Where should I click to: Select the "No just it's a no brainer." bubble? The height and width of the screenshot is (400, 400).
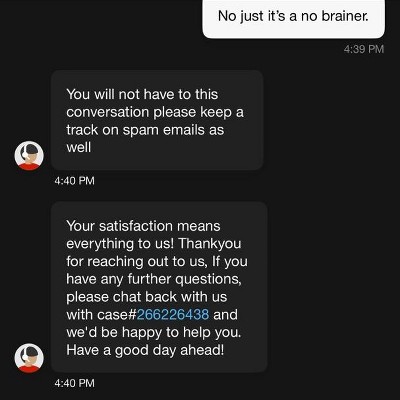pyautogui.click(x=293, y=18)
